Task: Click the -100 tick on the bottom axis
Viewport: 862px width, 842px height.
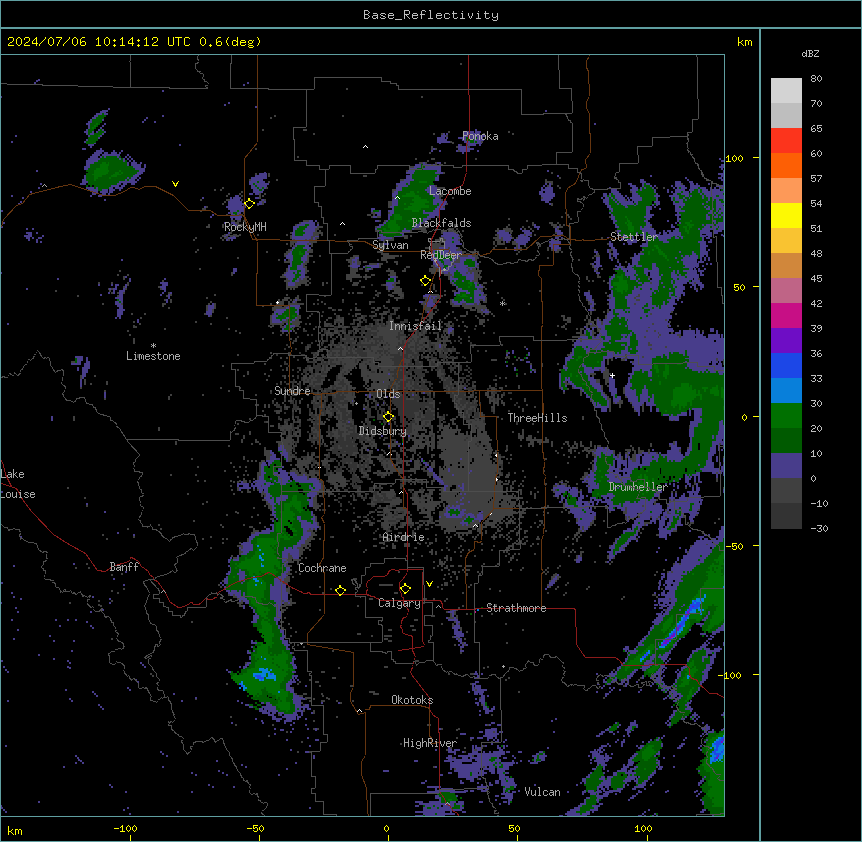Action: click(x=125, y=828)
